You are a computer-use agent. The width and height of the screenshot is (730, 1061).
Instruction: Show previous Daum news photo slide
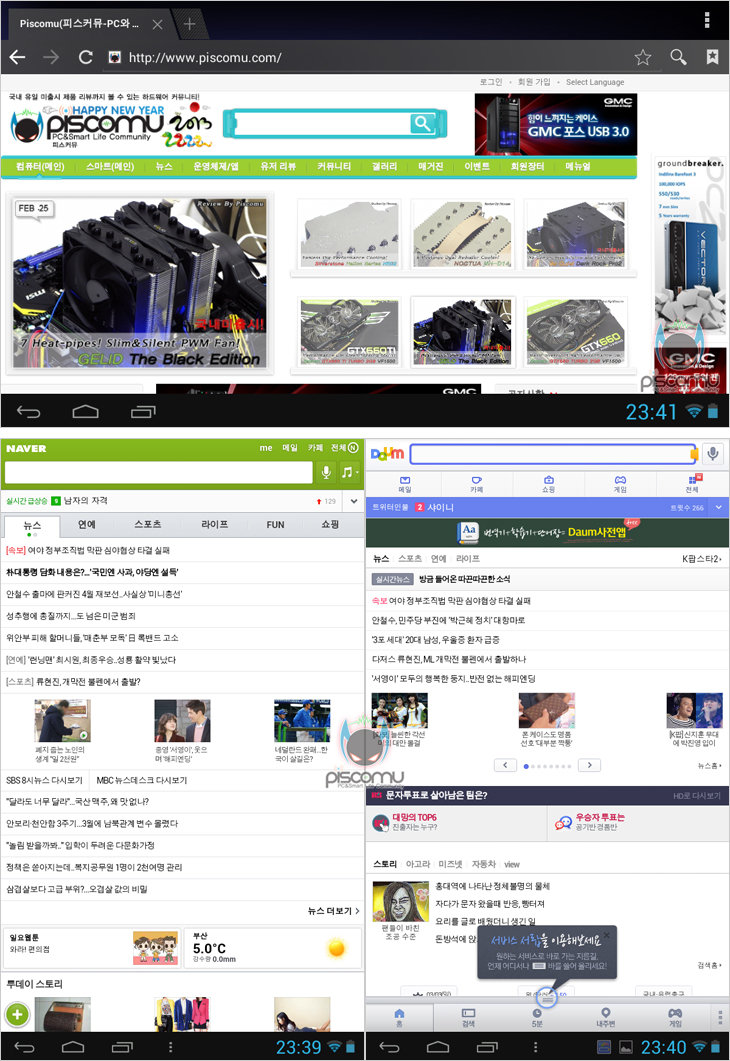click(x=505, y=765)
